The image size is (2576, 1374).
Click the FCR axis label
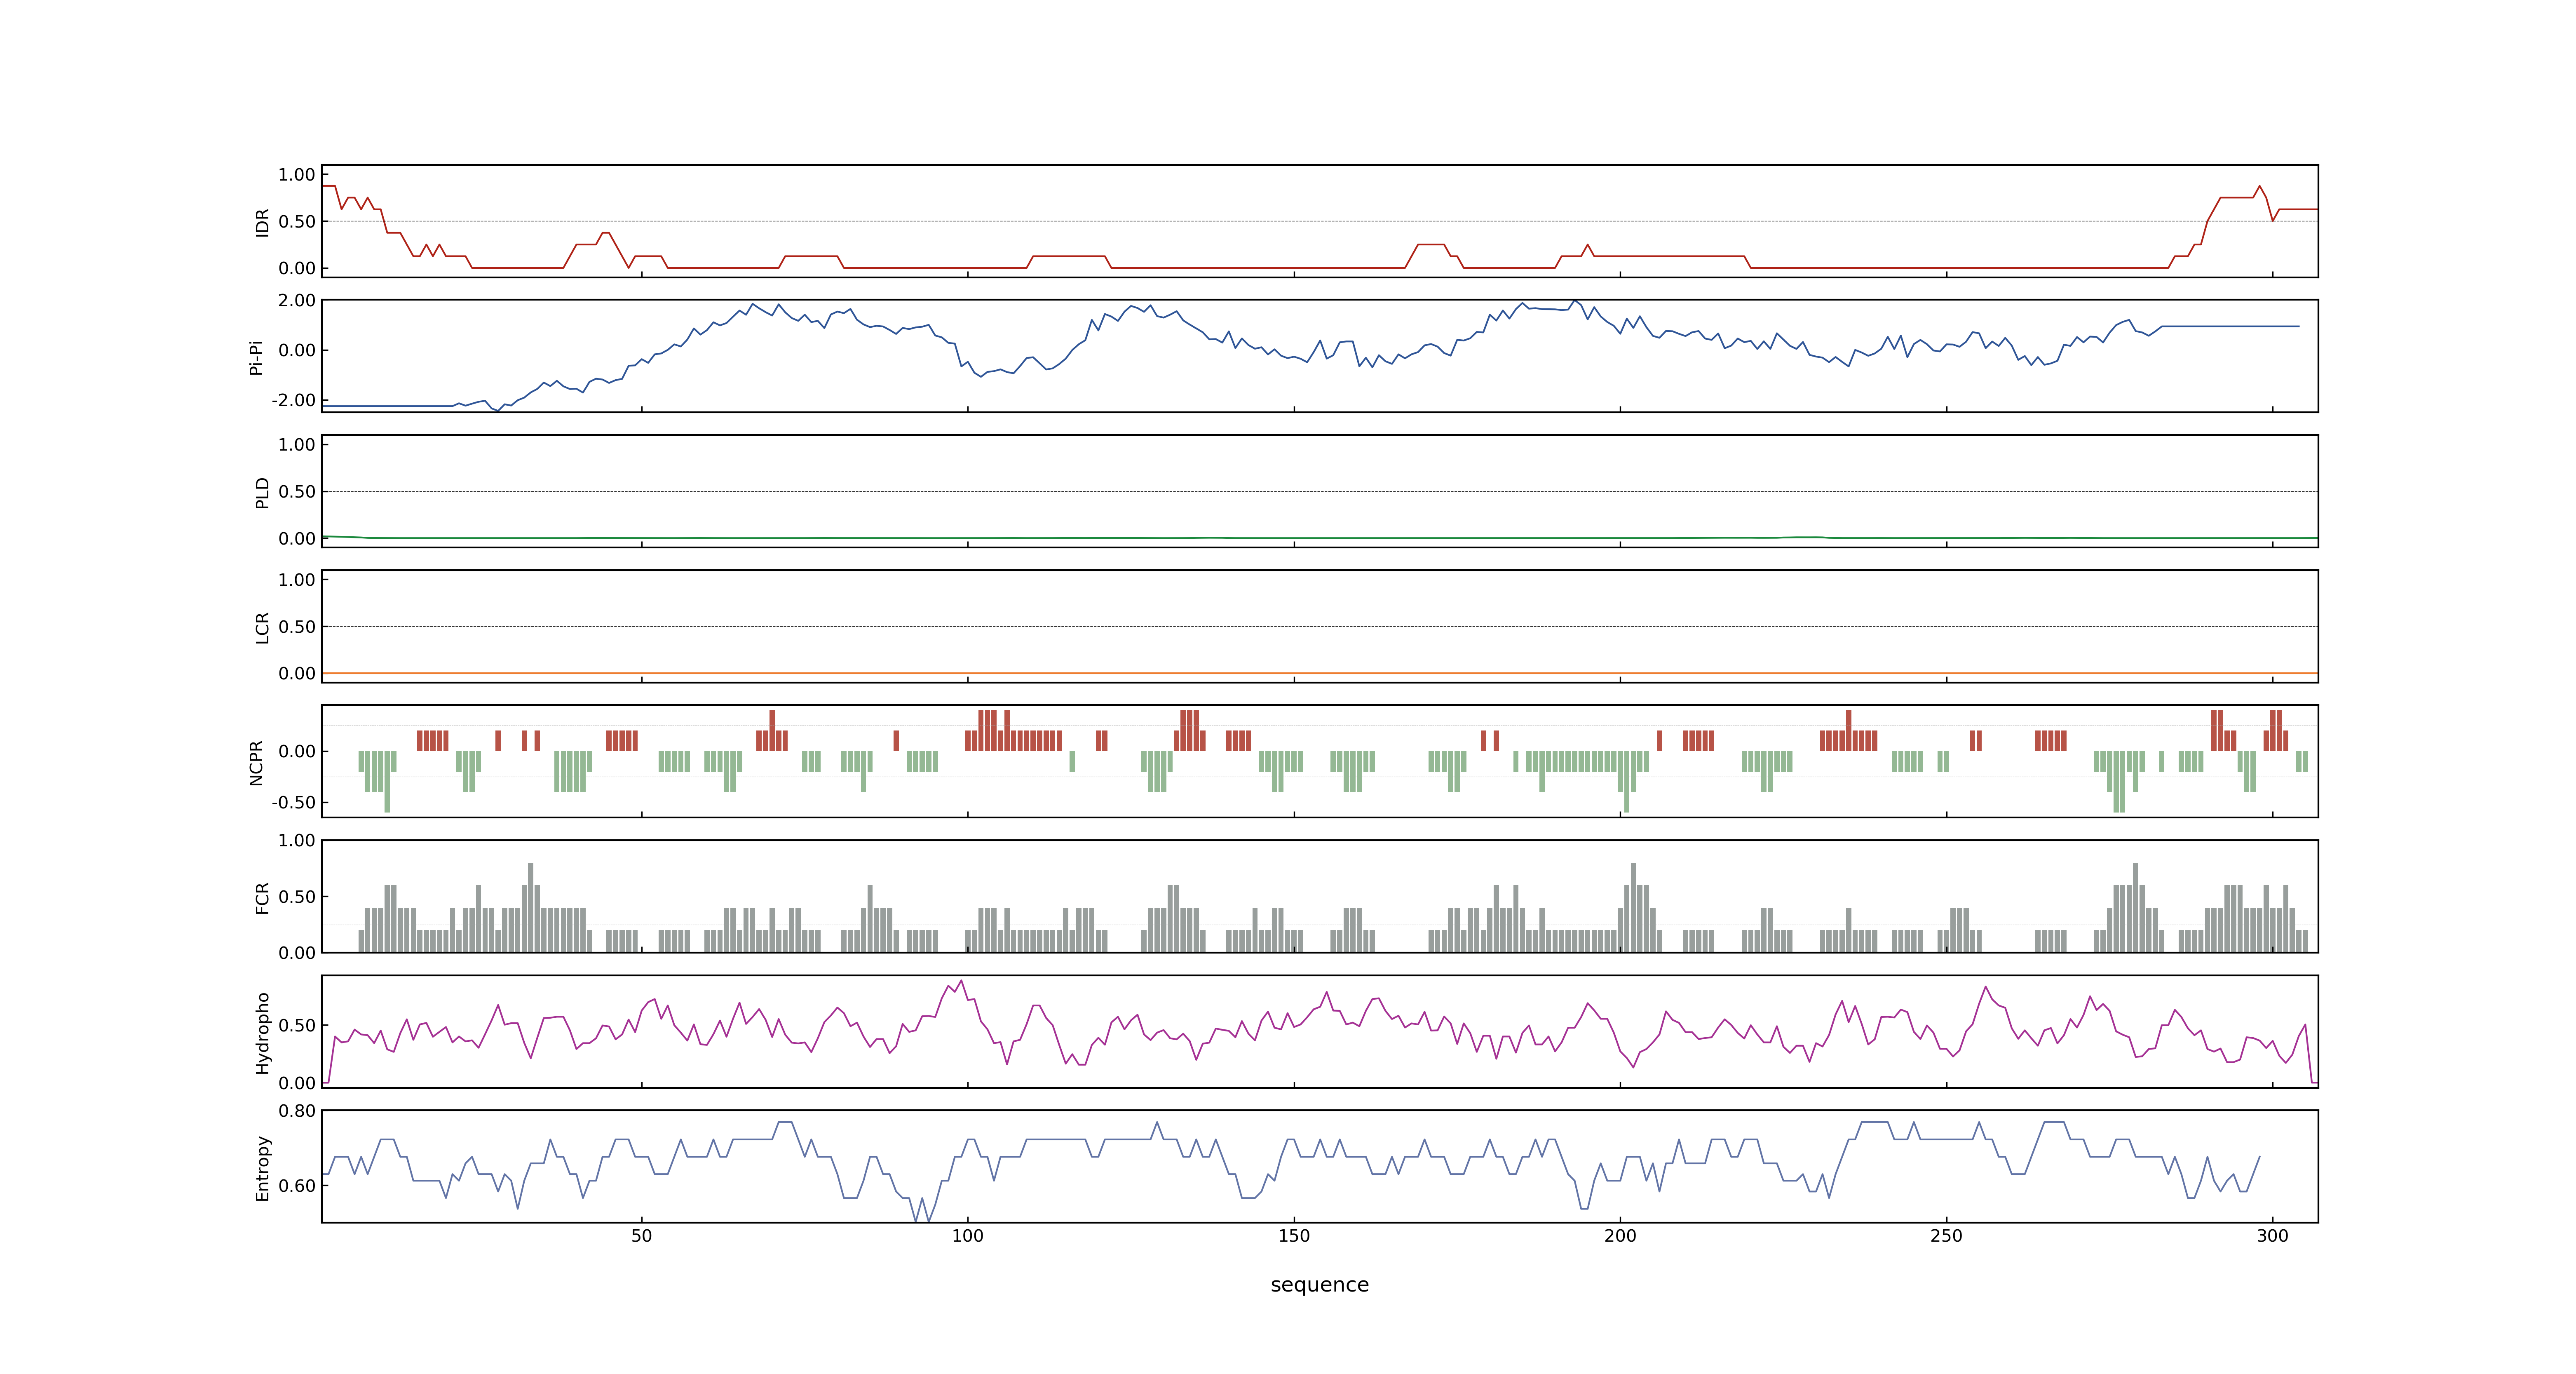click(262, 897)
